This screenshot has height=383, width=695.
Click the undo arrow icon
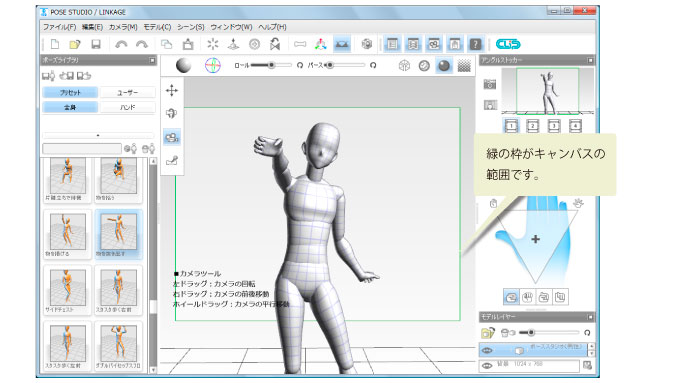click(121, 44)
